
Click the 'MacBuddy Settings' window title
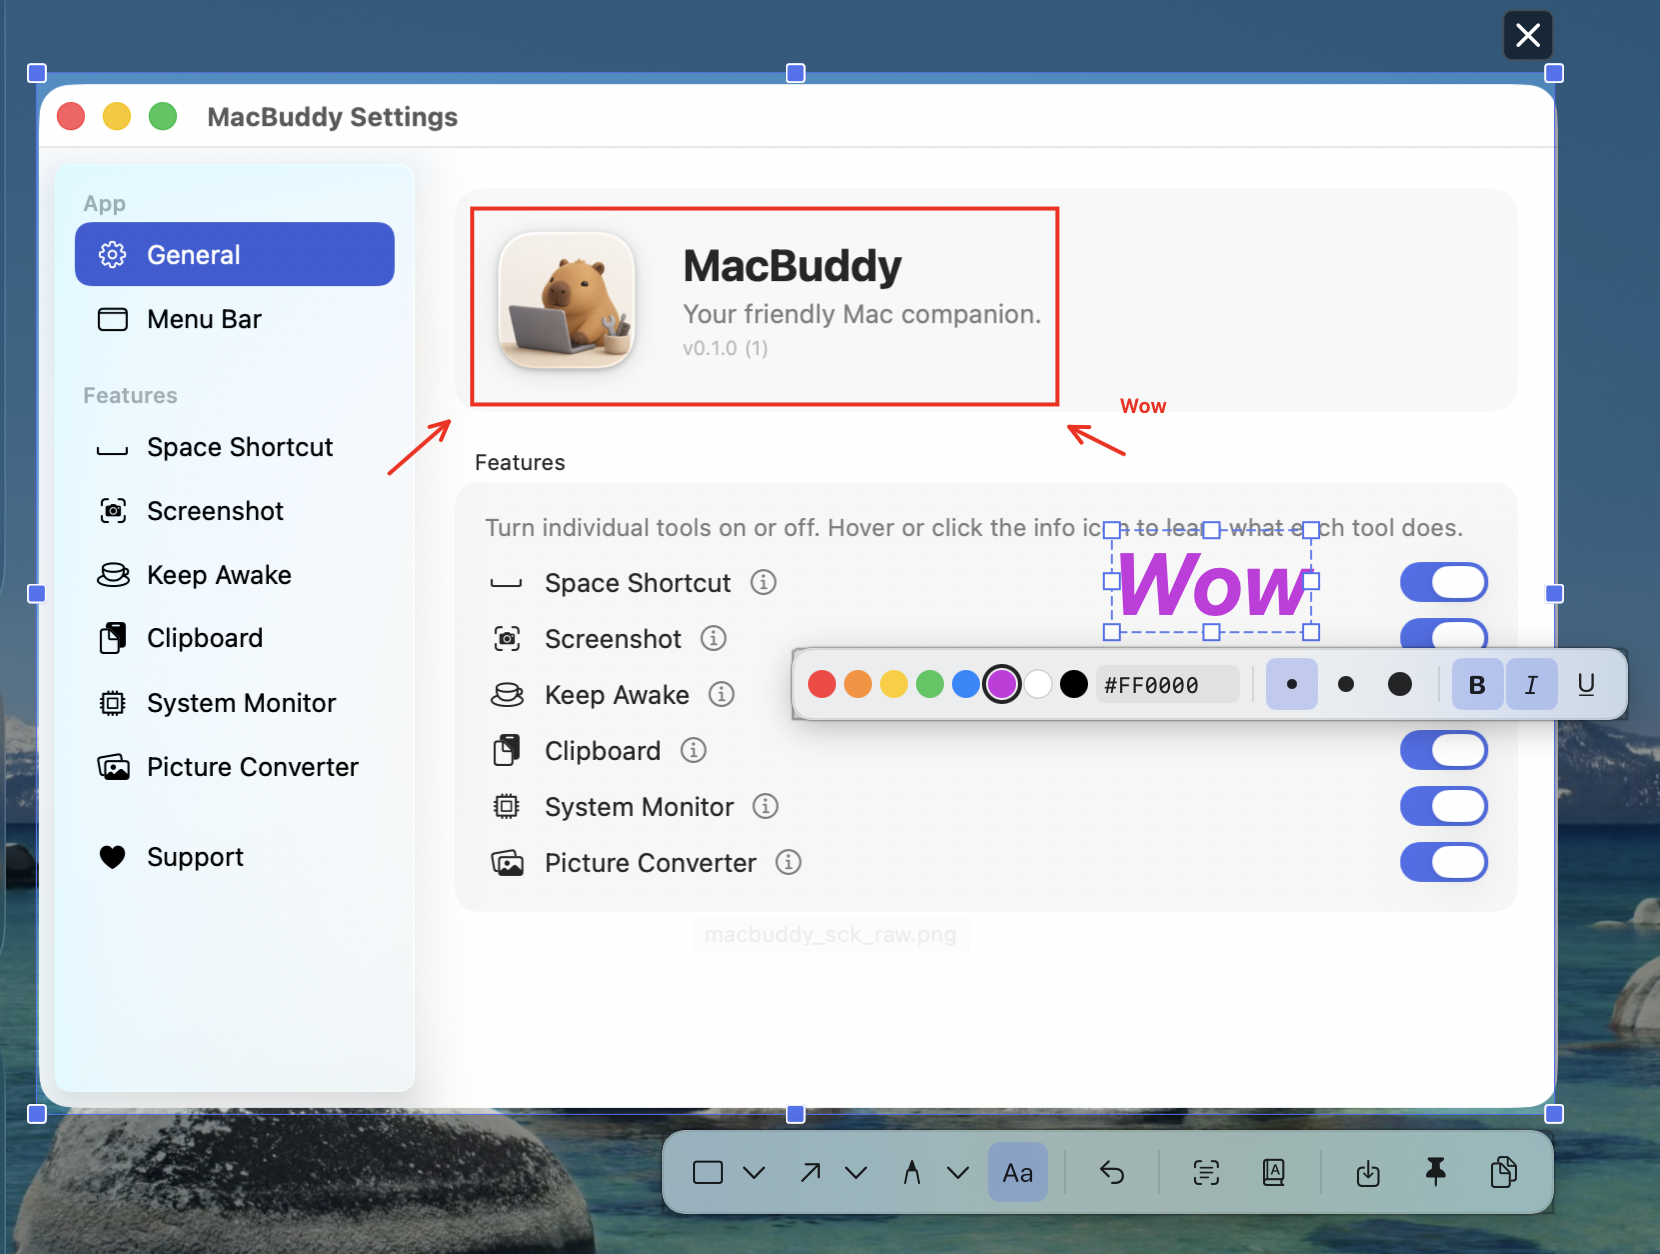coord(333,117)
